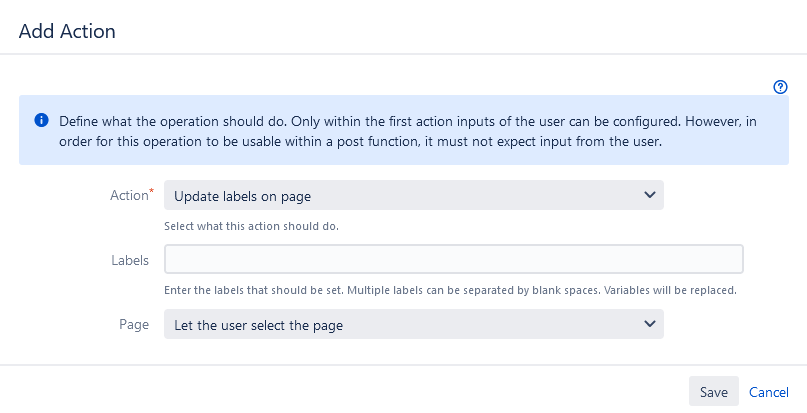Image resolution: width=807 pixels, height=413 pixels.
Task: Click the 'Page' field label
Action: [x=134, y=324]
